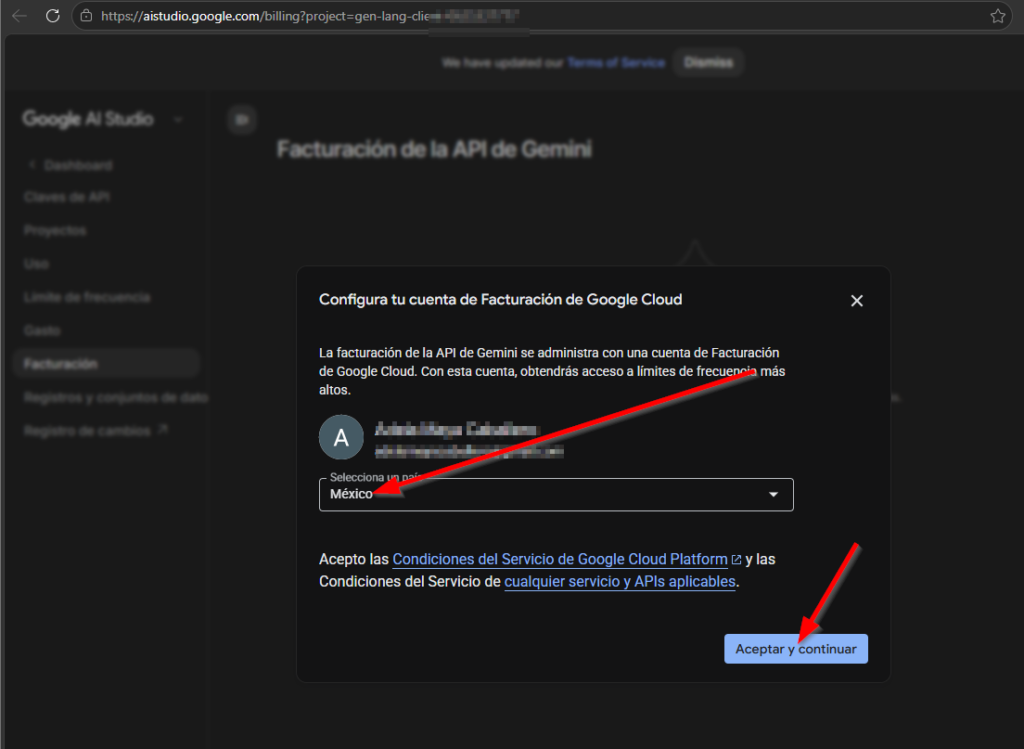Click the browser reload icon

pos(53,16)
